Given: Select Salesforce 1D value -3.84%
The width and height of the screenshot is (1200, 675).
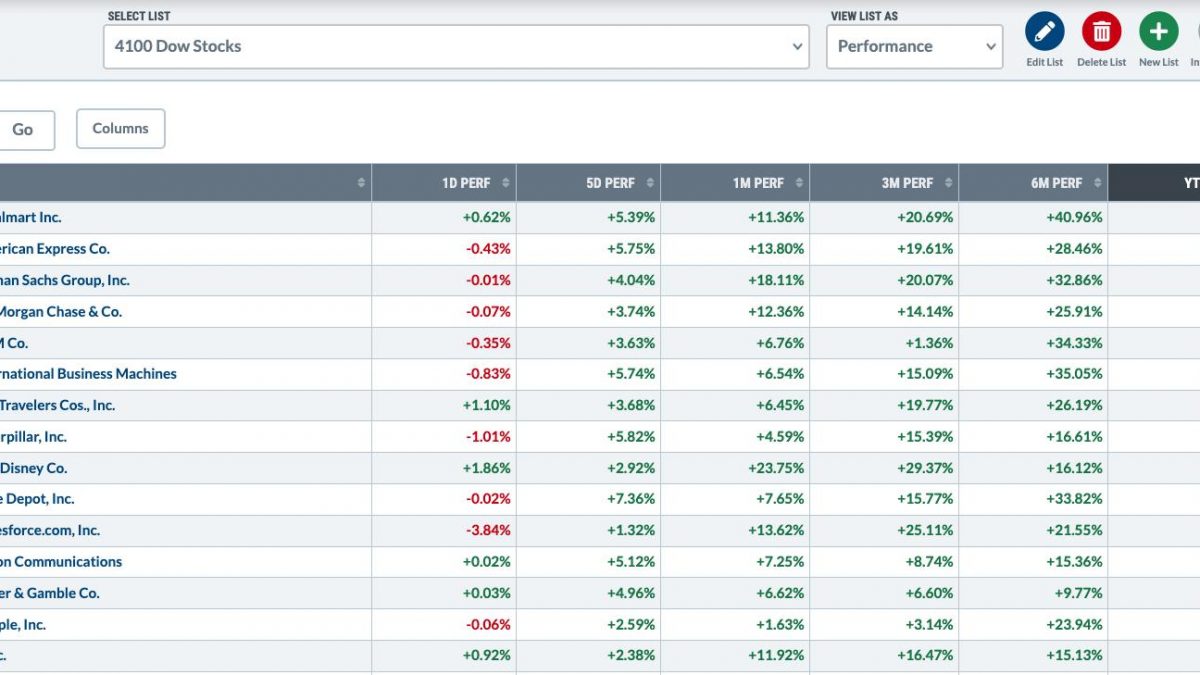Looking at the screenshot, I should (489, 530).
